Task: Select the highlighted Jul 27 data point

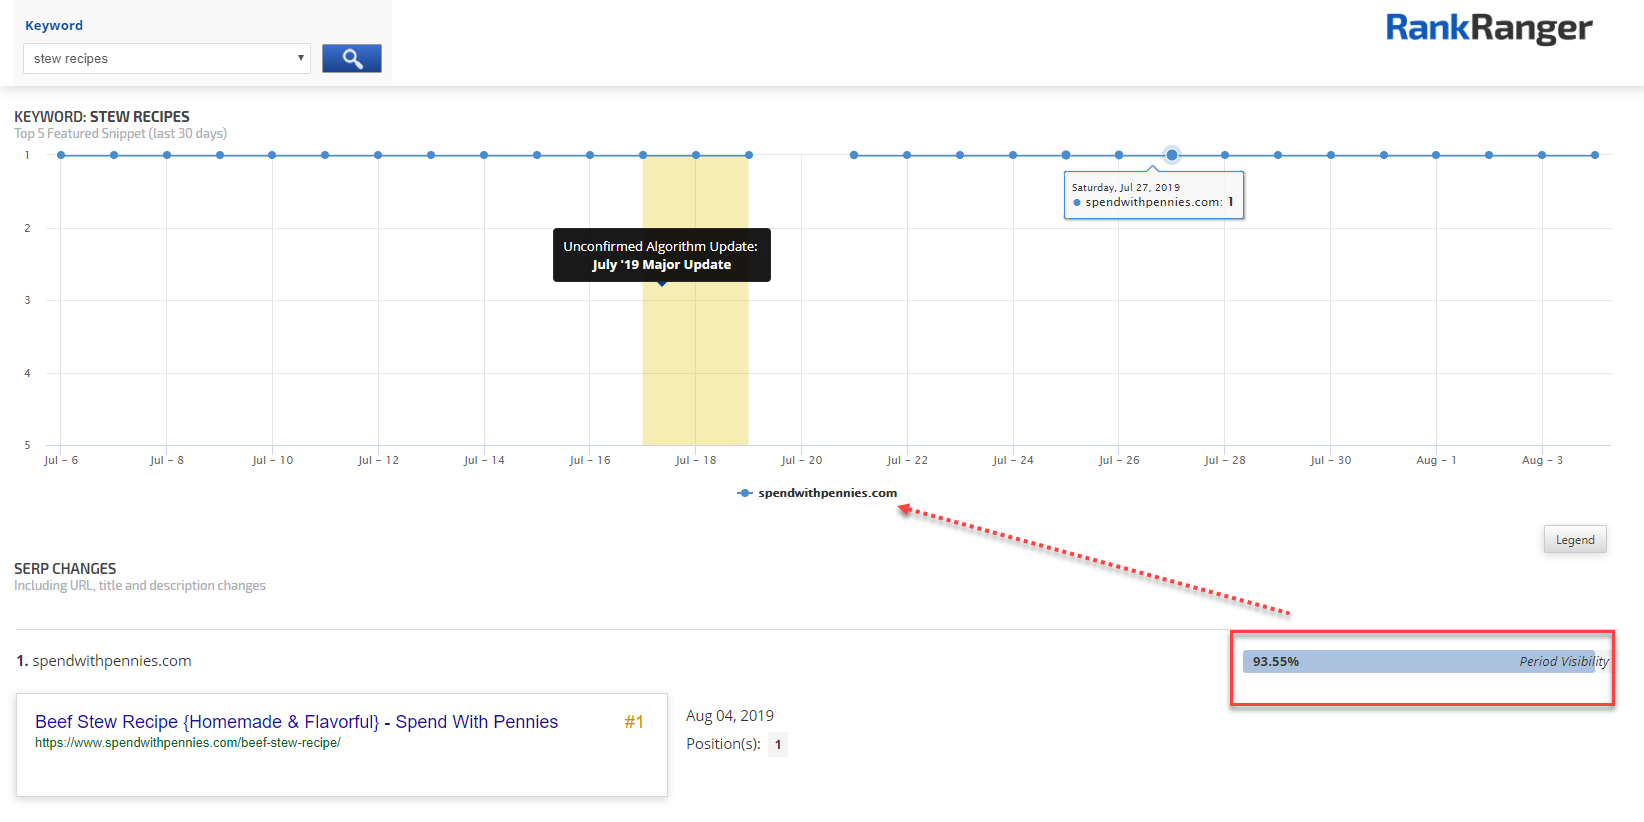Action: [x=1171, y=155]
